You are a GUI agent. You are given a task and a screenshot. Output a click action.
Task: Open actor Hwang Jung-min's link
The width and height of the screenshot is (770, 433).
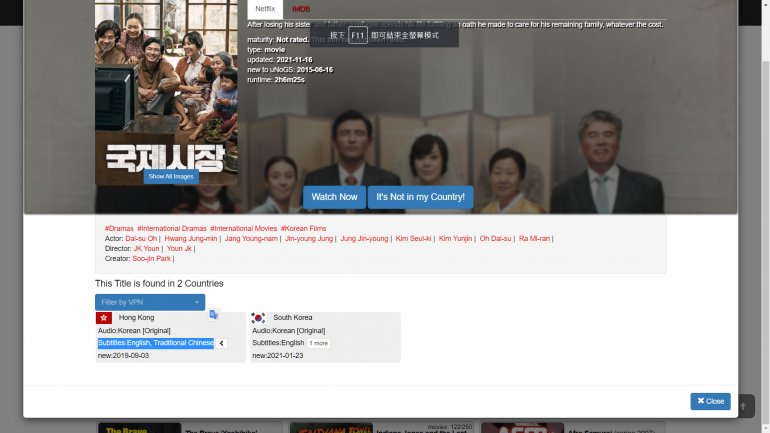(x=191, y=239)
